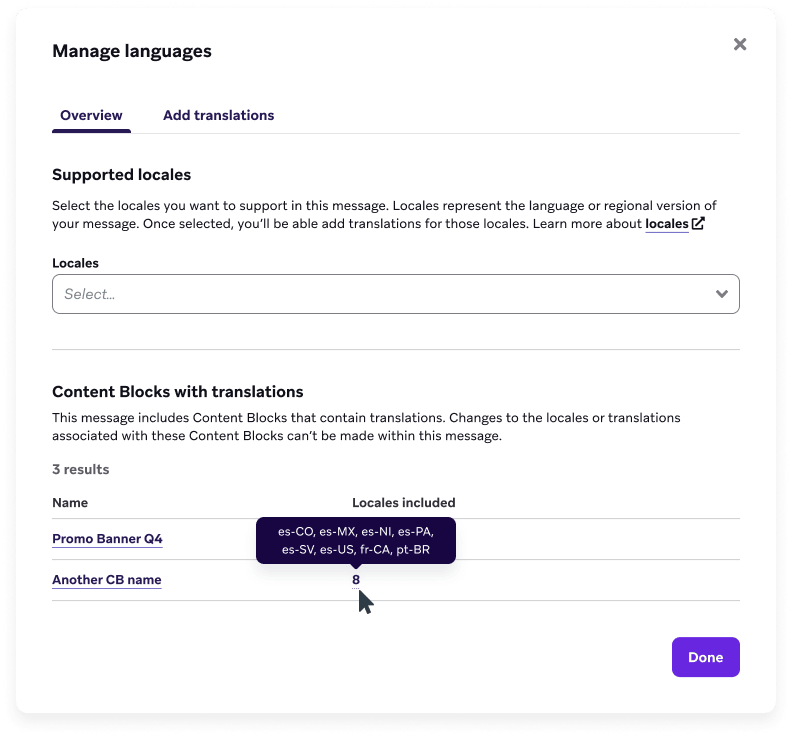Click the Name column header
Viewport: 792px width, 738px height.
[x=70, y=503]
